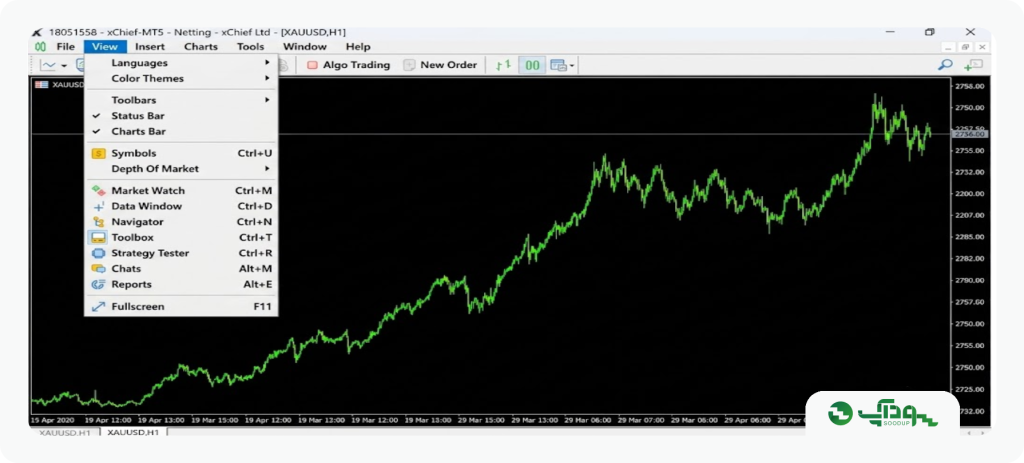This screenshot has width=1024, height=463.
Task: Click the New Order button
Action: 440,65
